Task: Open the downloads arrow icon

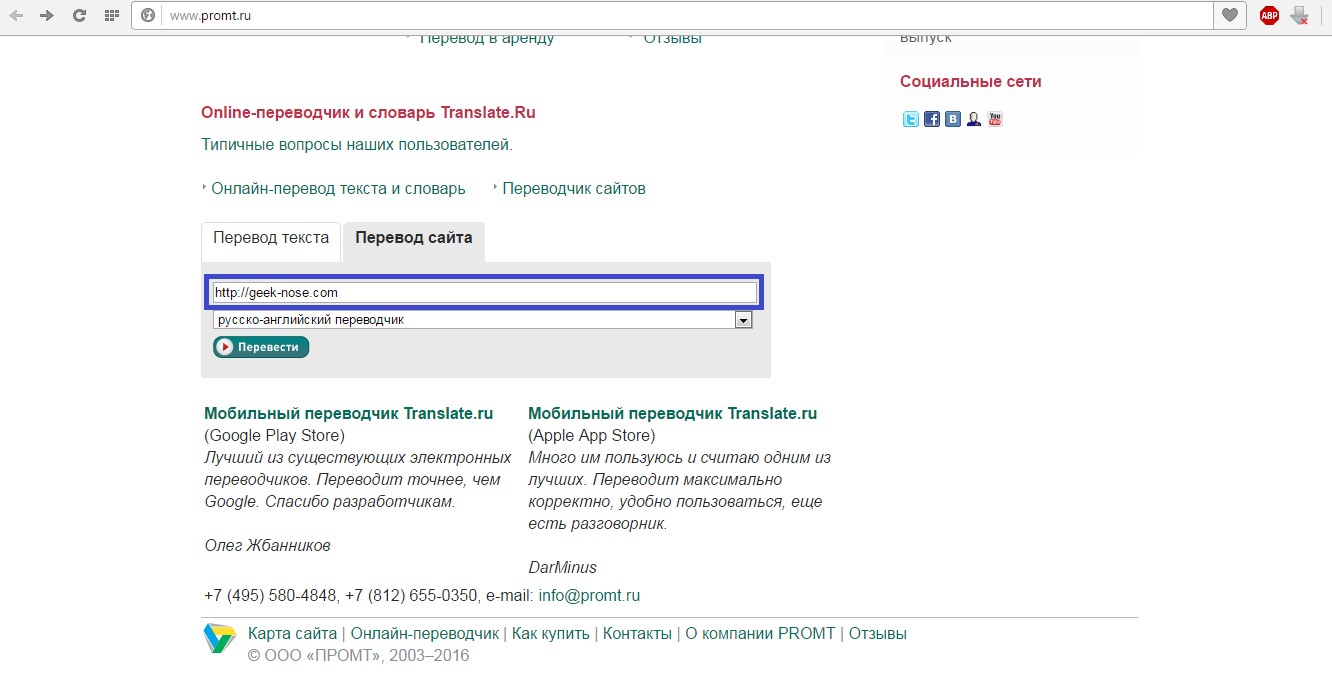Action: pyautogui.click(x=1300, y=15)
